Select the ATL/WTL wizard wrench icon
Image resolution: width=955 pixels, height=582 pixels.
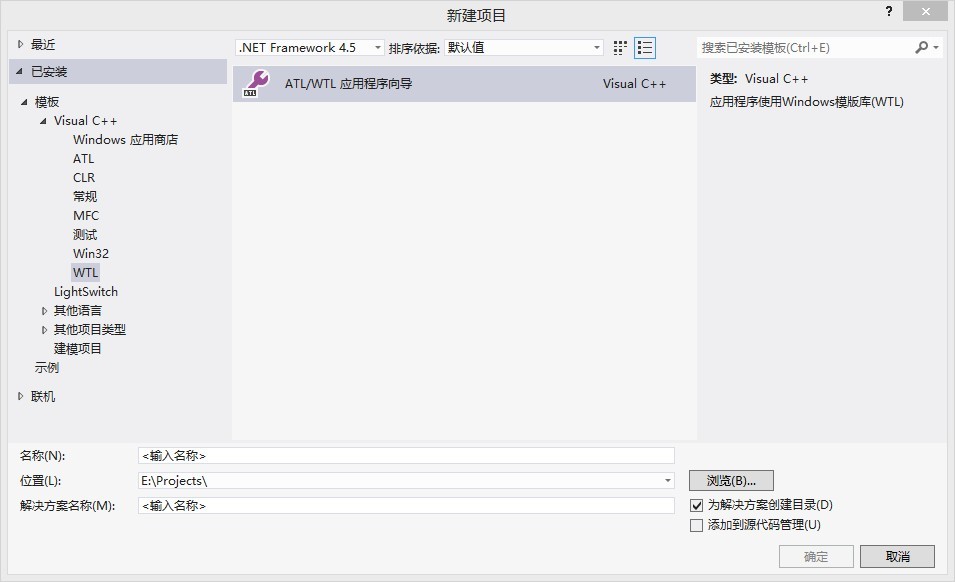(x=256, y=83)
